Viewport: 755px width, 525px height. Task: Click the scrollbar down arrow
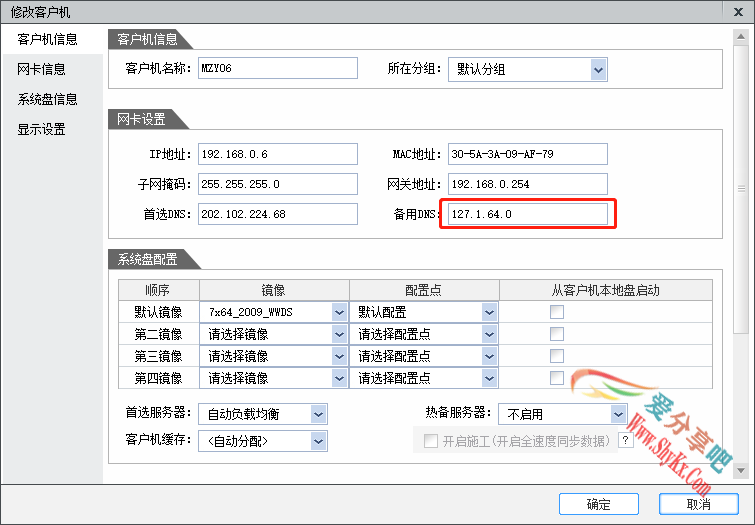pos(741,470)
